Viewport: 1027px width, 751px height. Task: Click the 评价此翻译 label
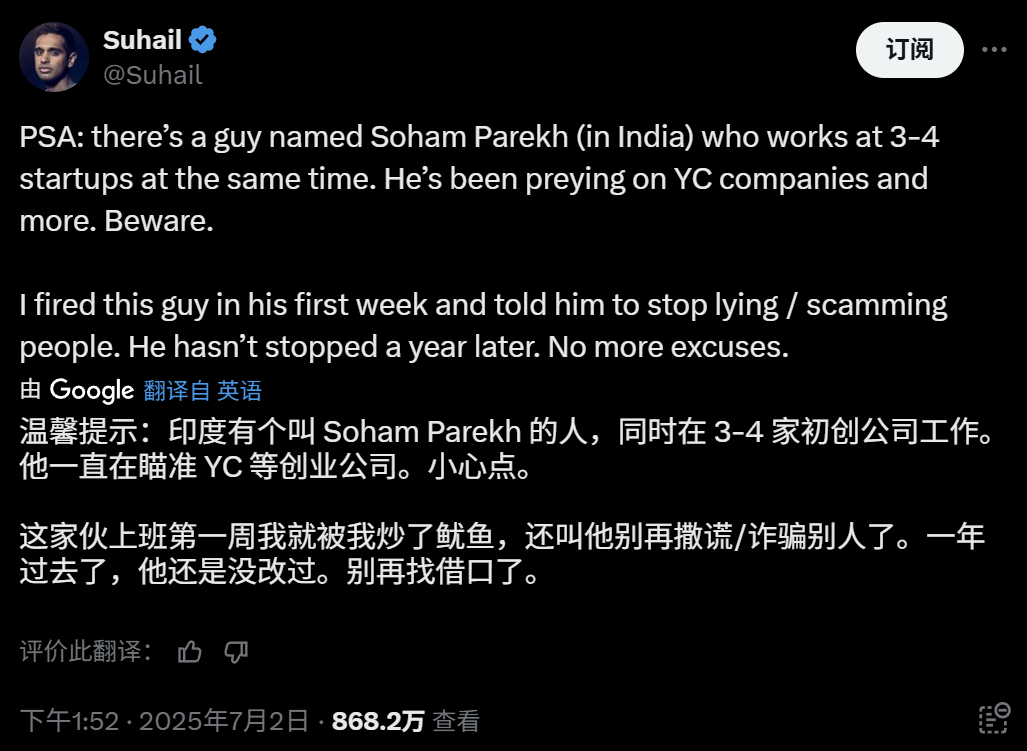(x=86, y=653)
